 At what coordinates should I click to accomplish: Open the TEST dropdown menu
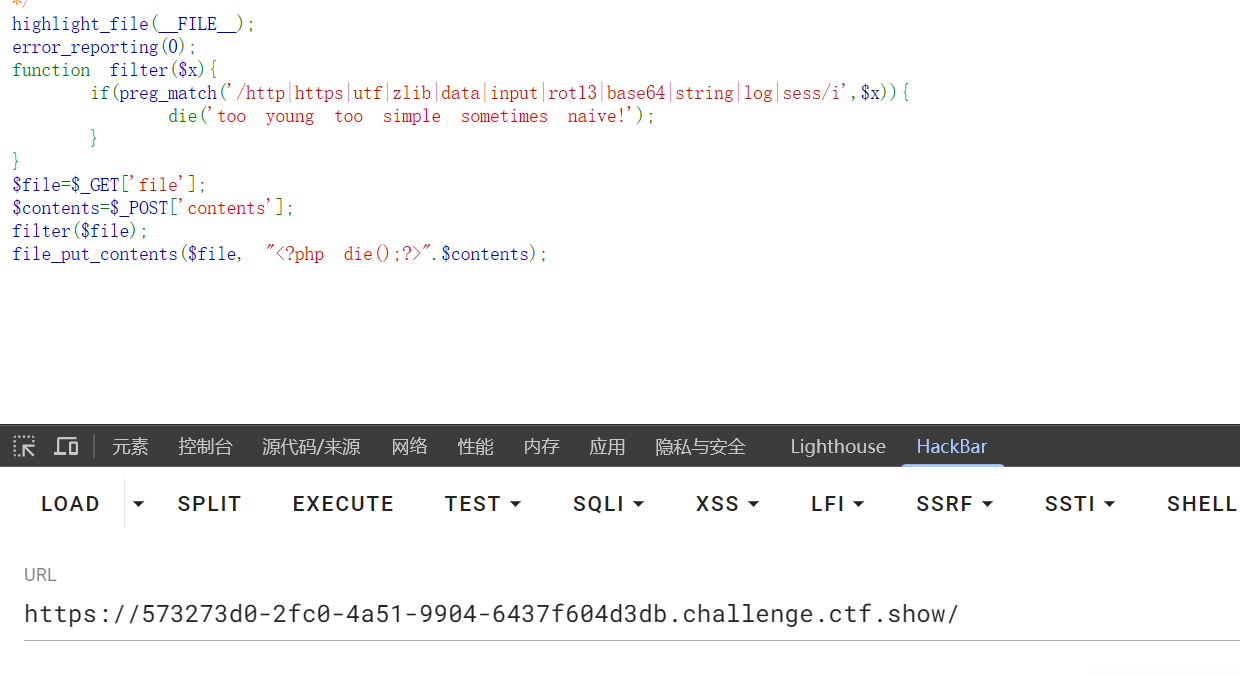click(483, 503)
